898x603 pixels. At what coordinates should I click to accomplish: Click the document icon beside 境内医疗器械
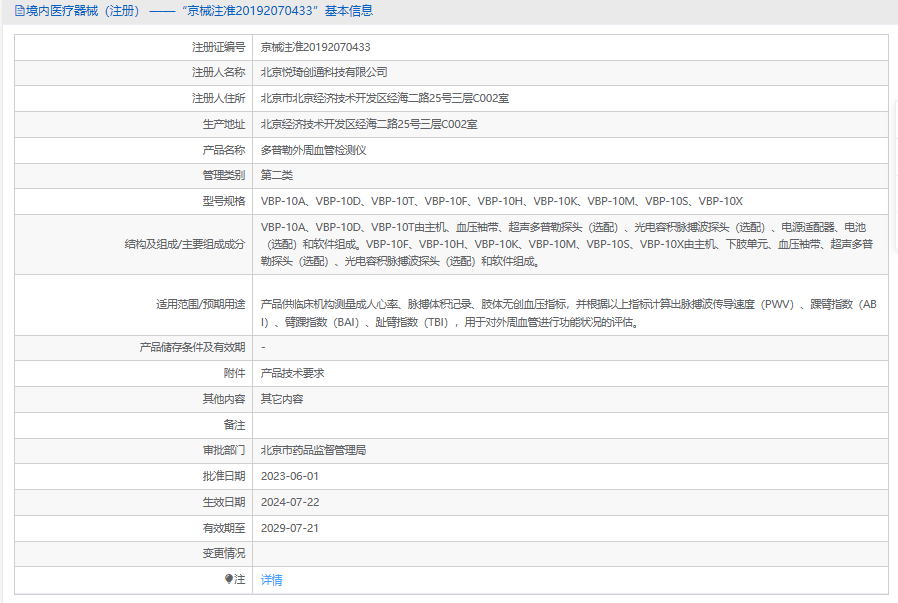tap(8, 11)
